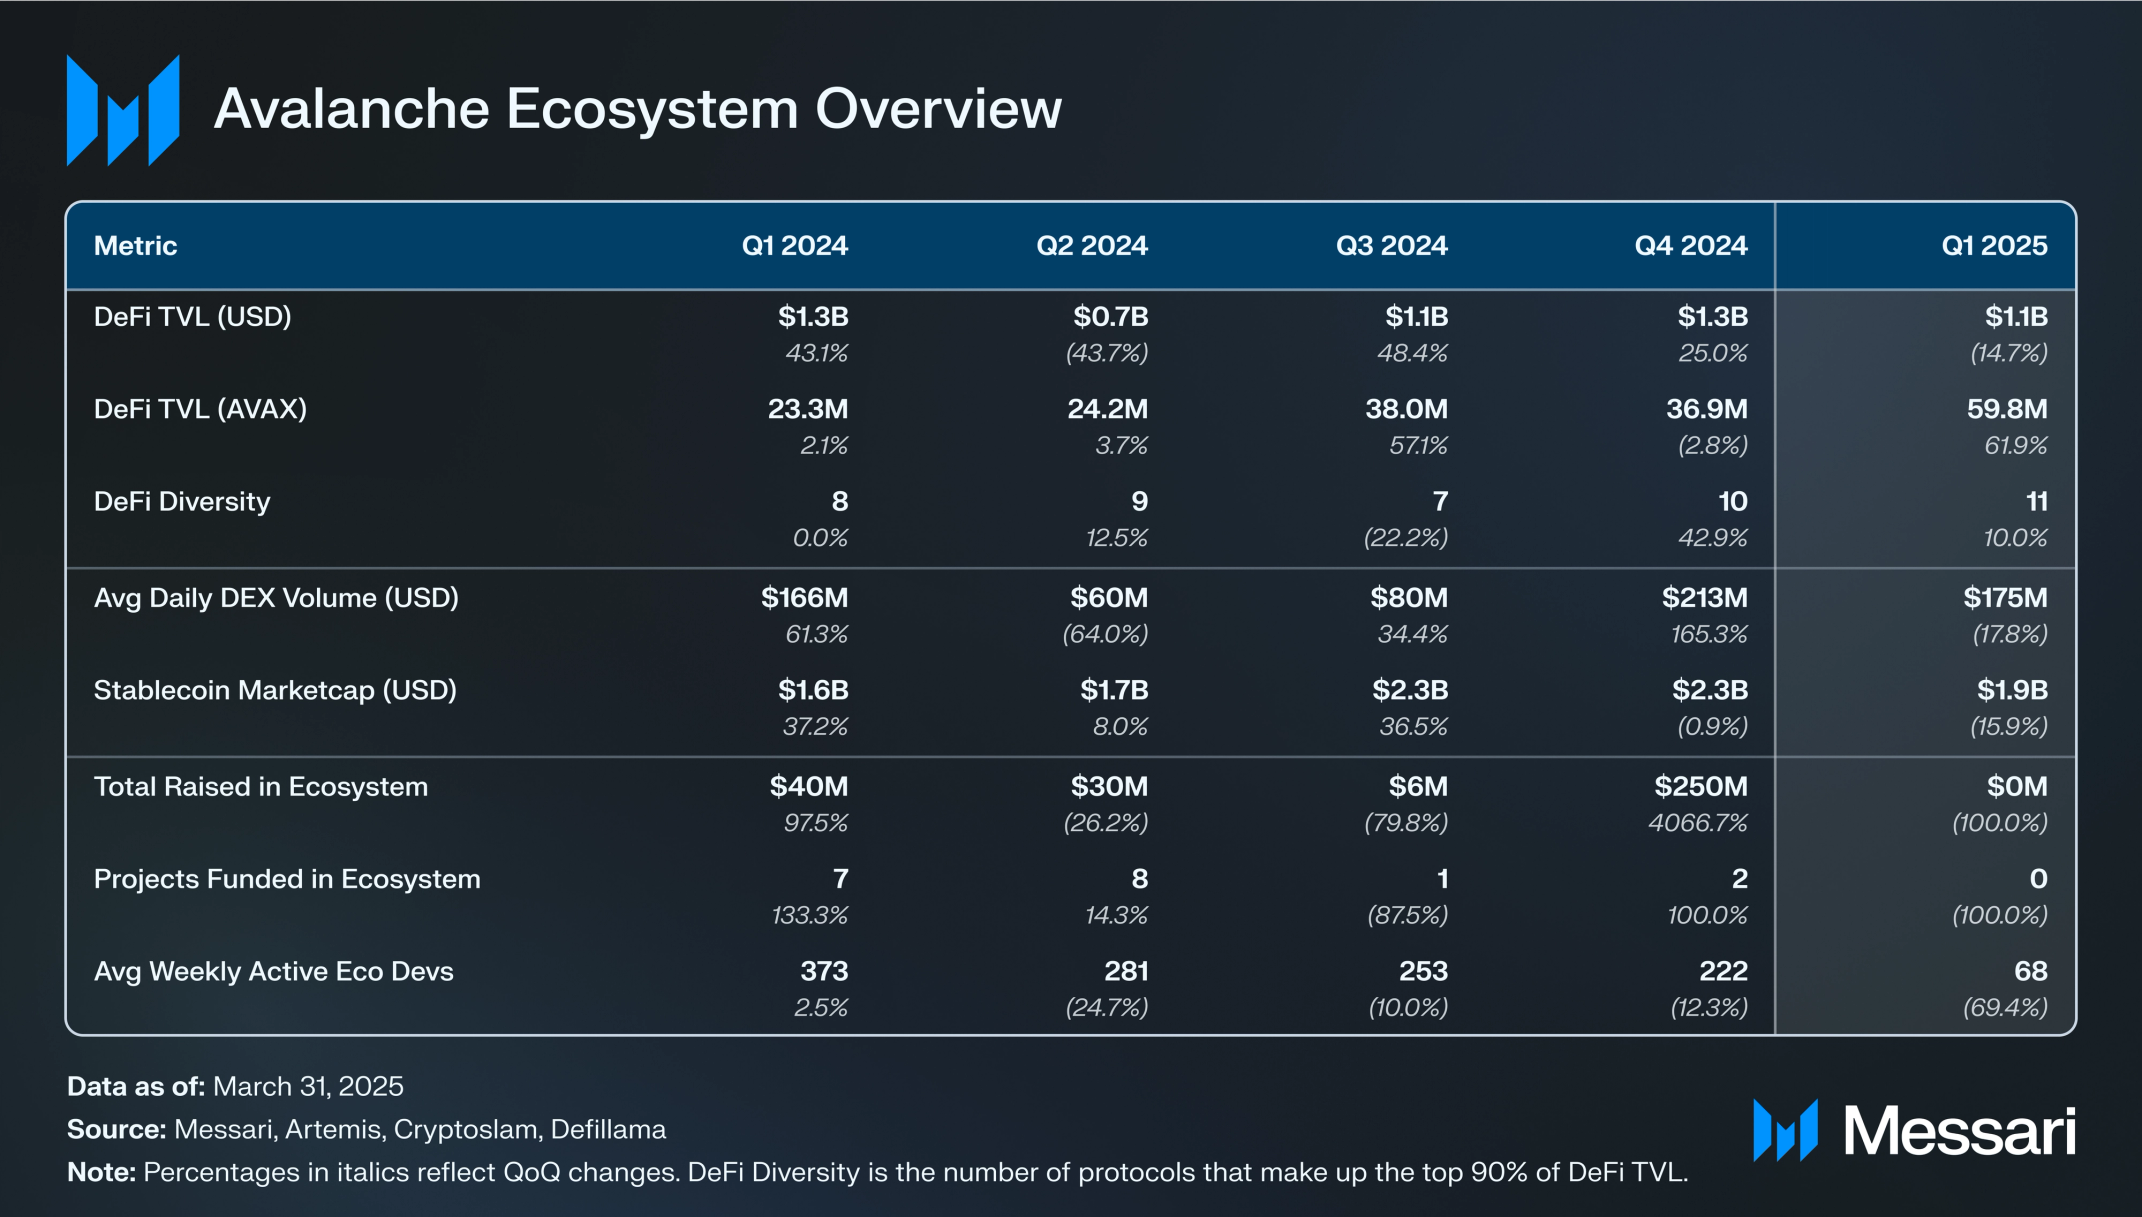Click the Messari wordmark text

click(x=1959, y=1132)
